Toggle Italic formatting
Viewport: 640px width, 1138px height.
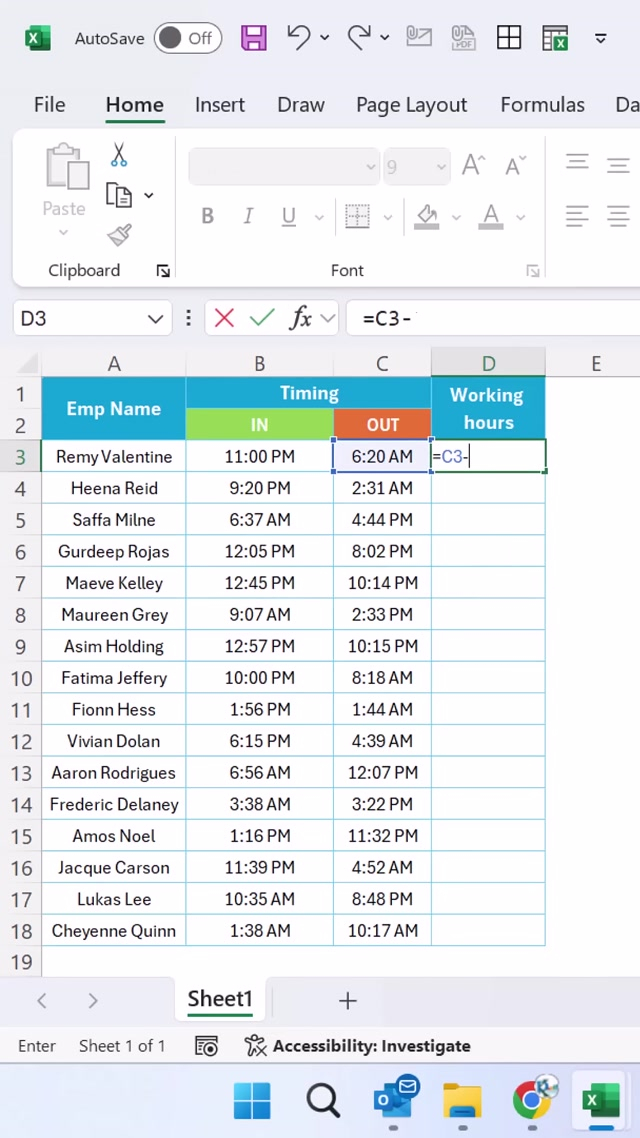coord(248,216)
